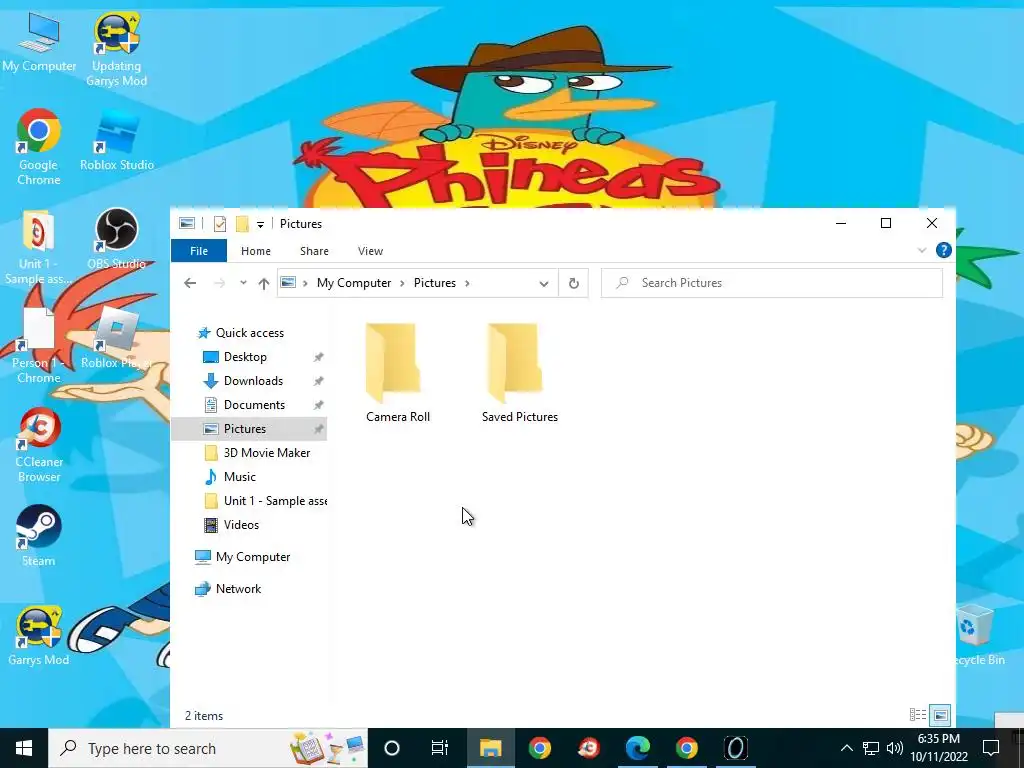
Task: Go up one folder level
Action: [x=263, y=283]
